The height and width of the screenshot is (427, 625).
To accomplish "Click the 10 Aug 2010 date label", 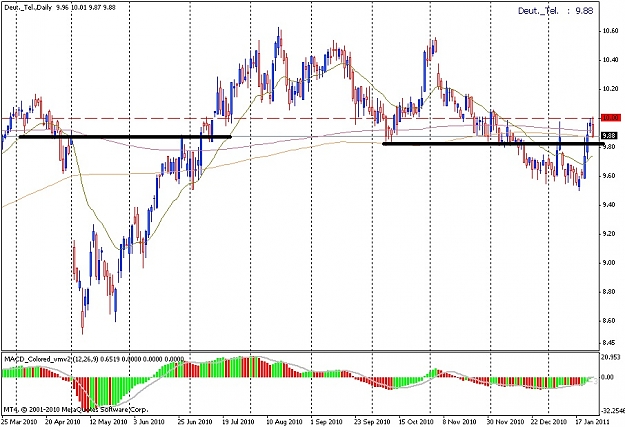I will click(284, 421).
